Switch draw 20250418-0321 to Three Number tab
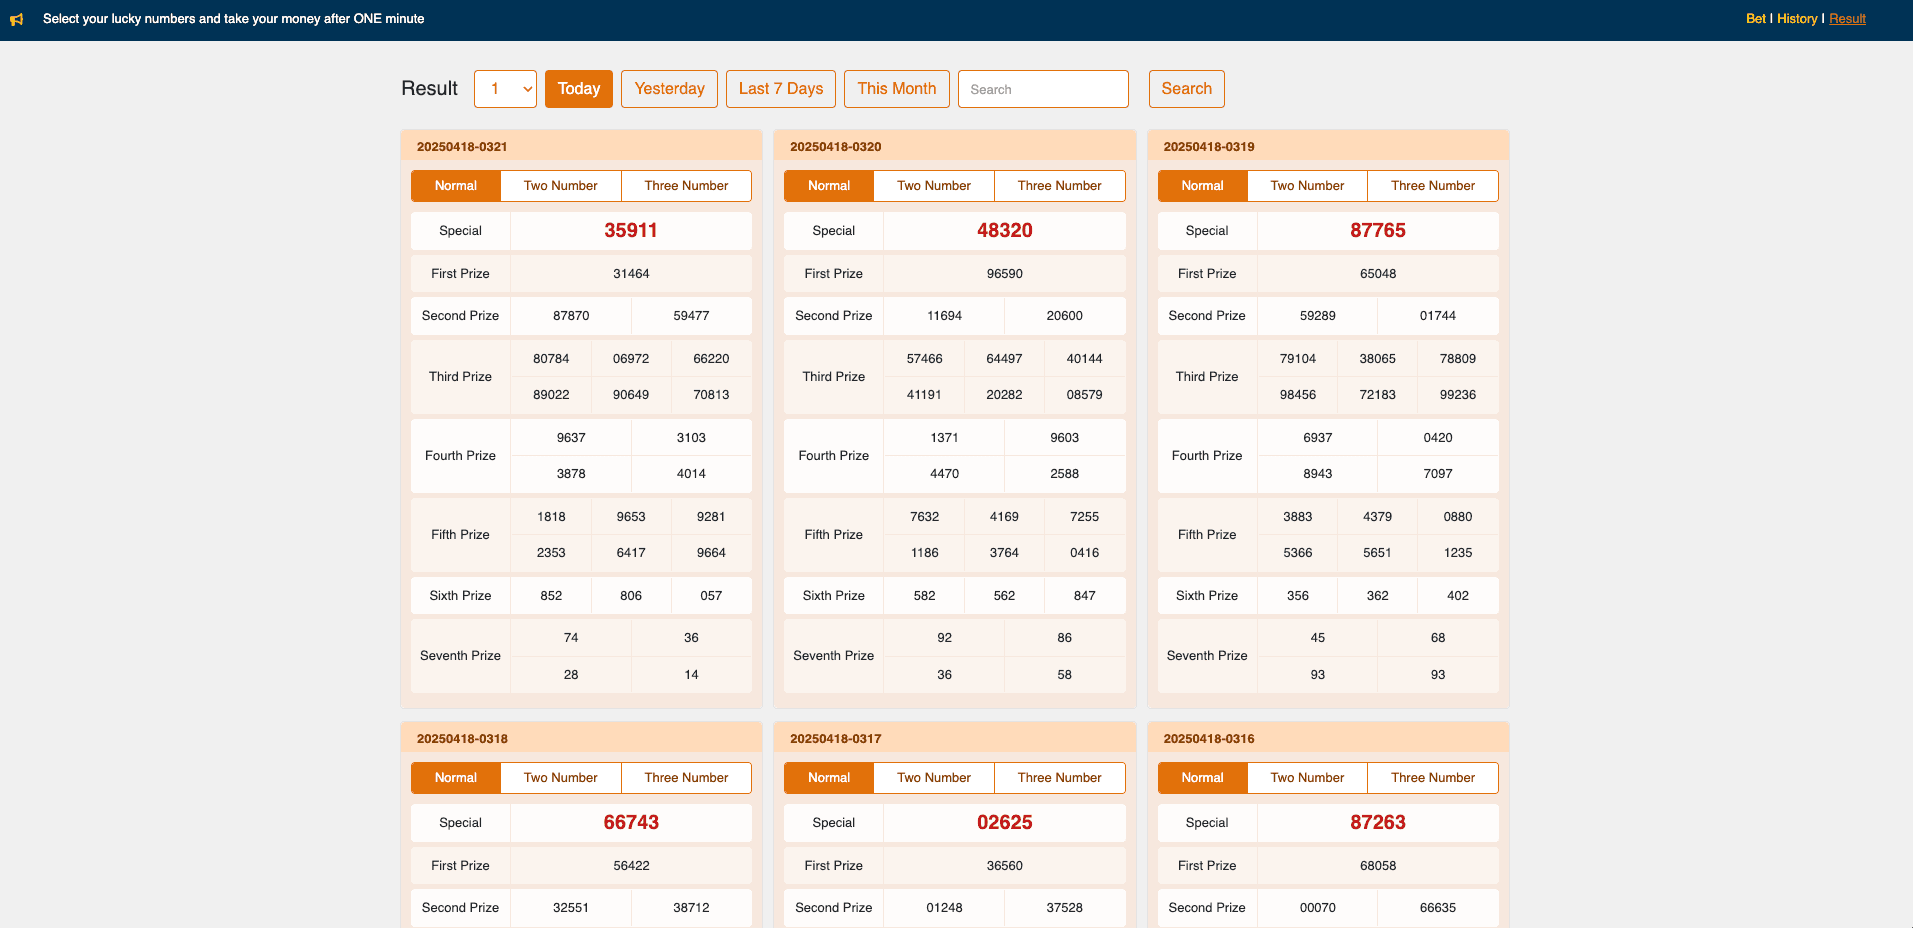 click(x=686, y=186)
